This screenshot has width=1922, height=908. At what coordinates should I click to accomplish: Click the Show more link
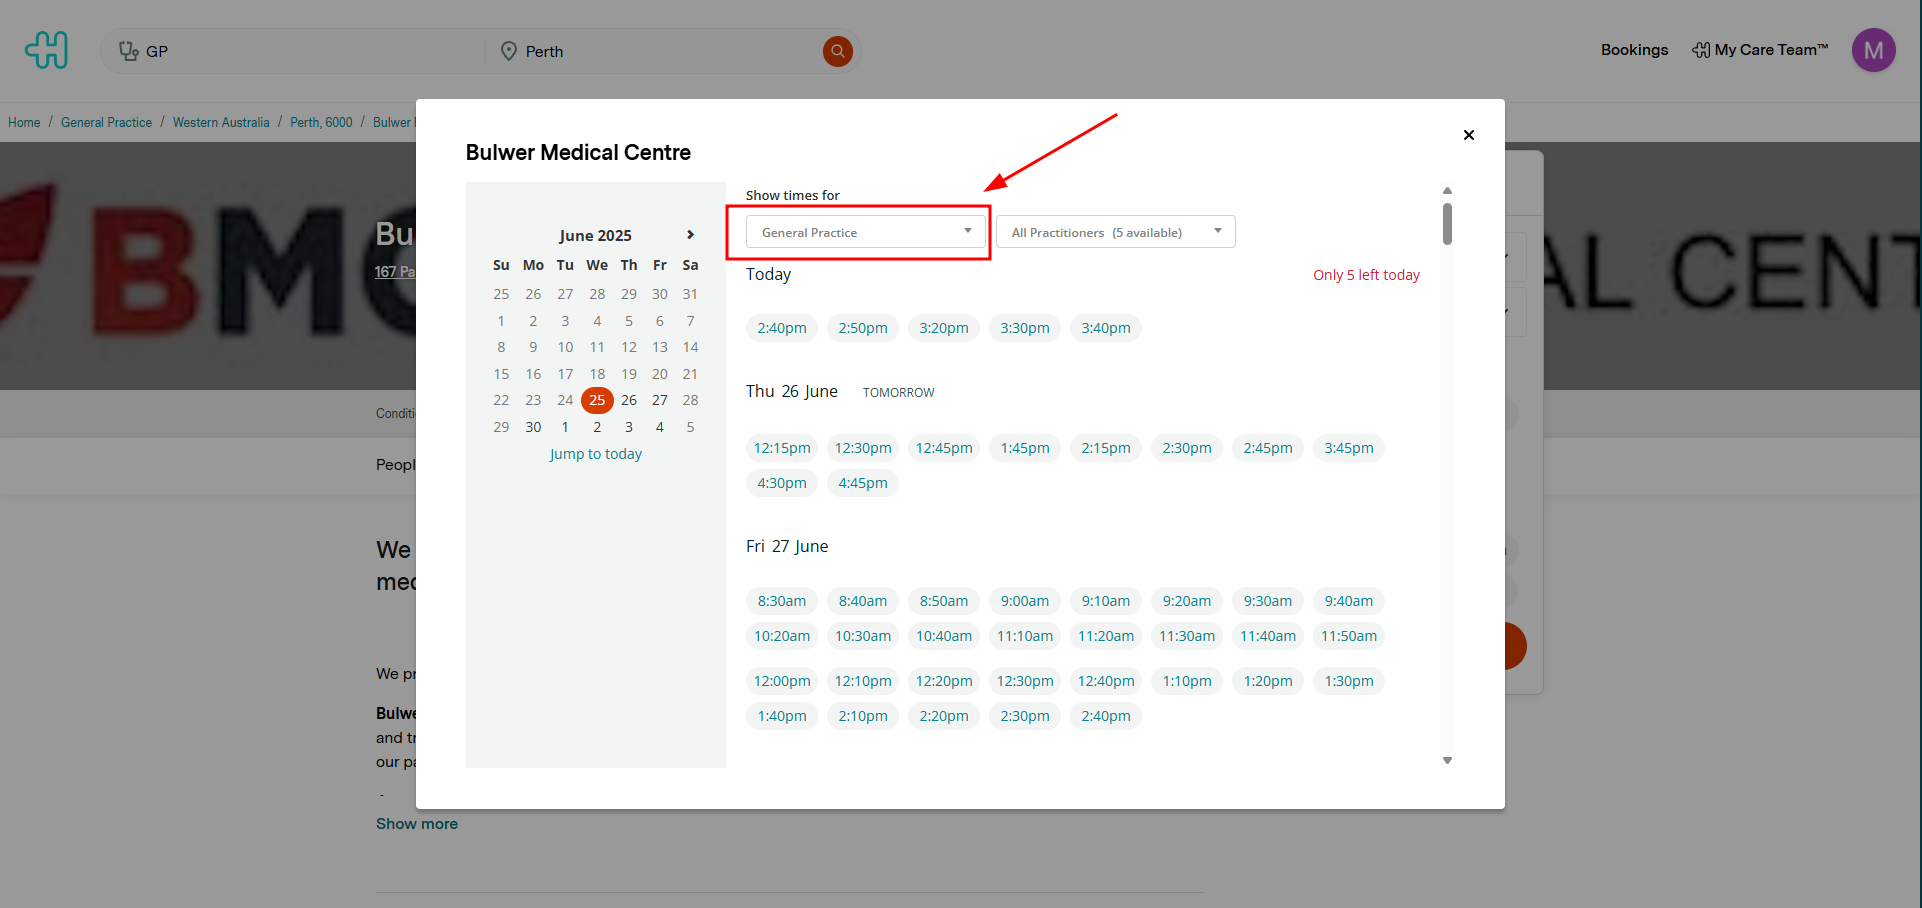coord(416,824)
